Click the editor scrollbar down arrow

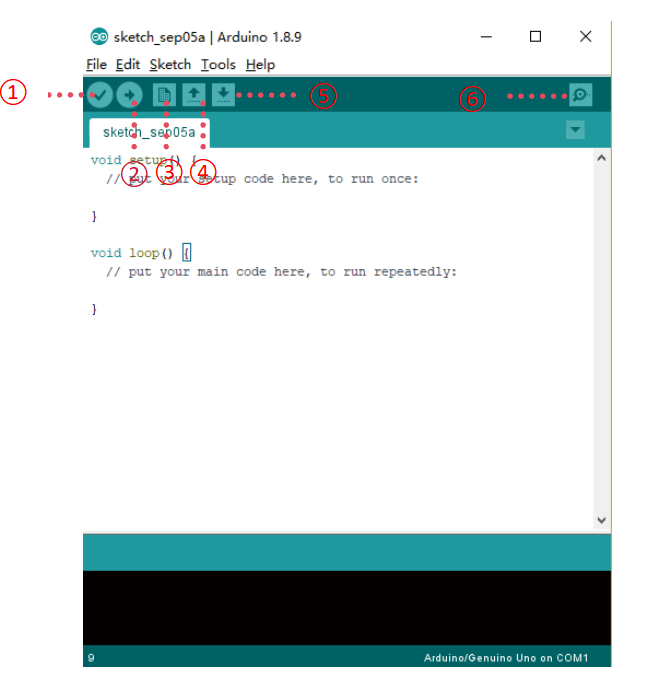601,520
